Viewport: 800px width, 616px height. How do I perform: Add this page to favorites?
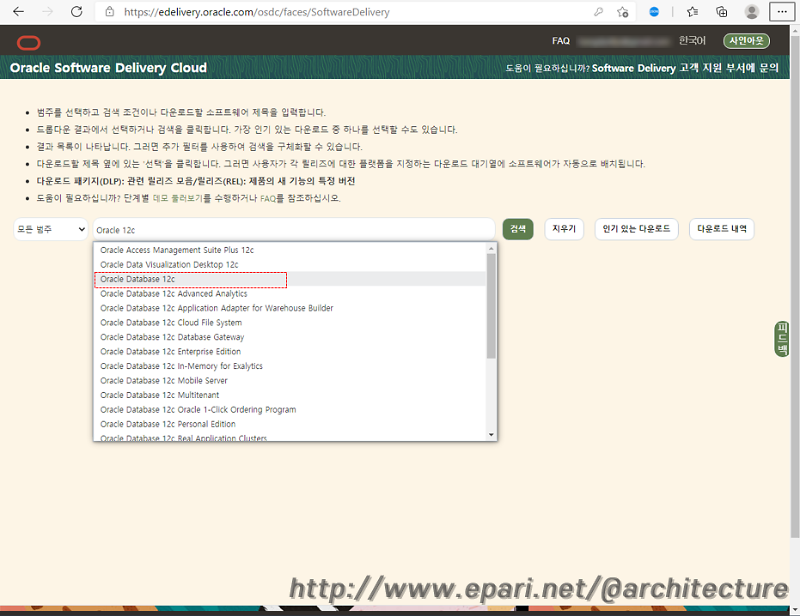(622, 12)
